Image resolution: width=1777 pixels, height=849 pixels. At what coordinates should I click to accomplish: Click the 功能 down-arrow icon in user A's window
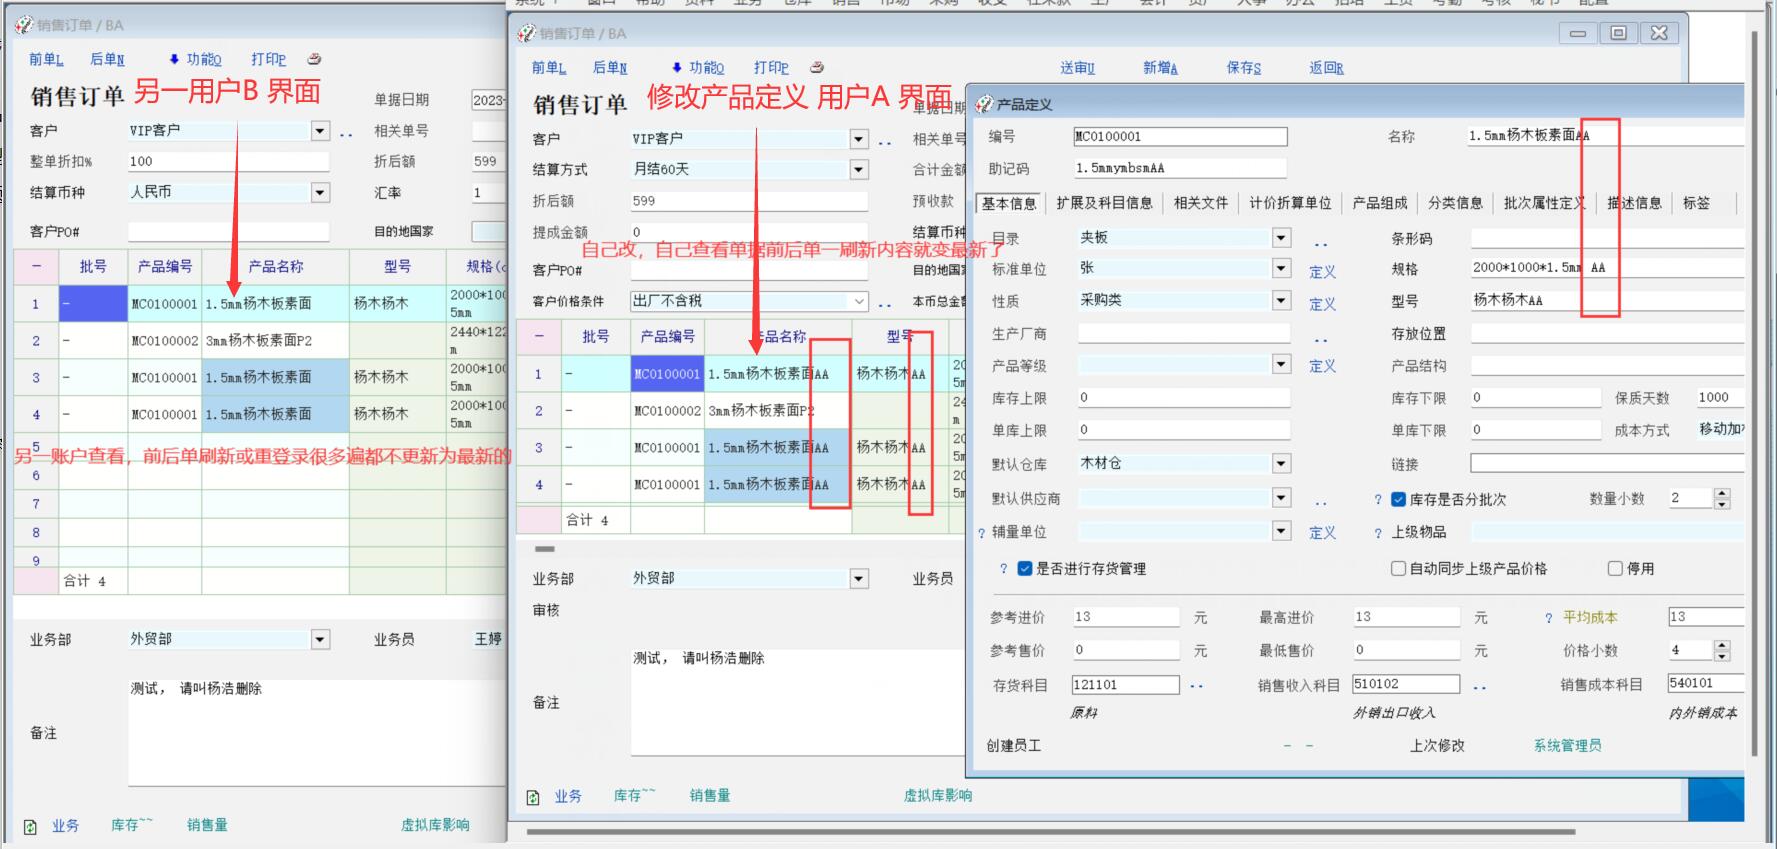(x=677, y=67)
